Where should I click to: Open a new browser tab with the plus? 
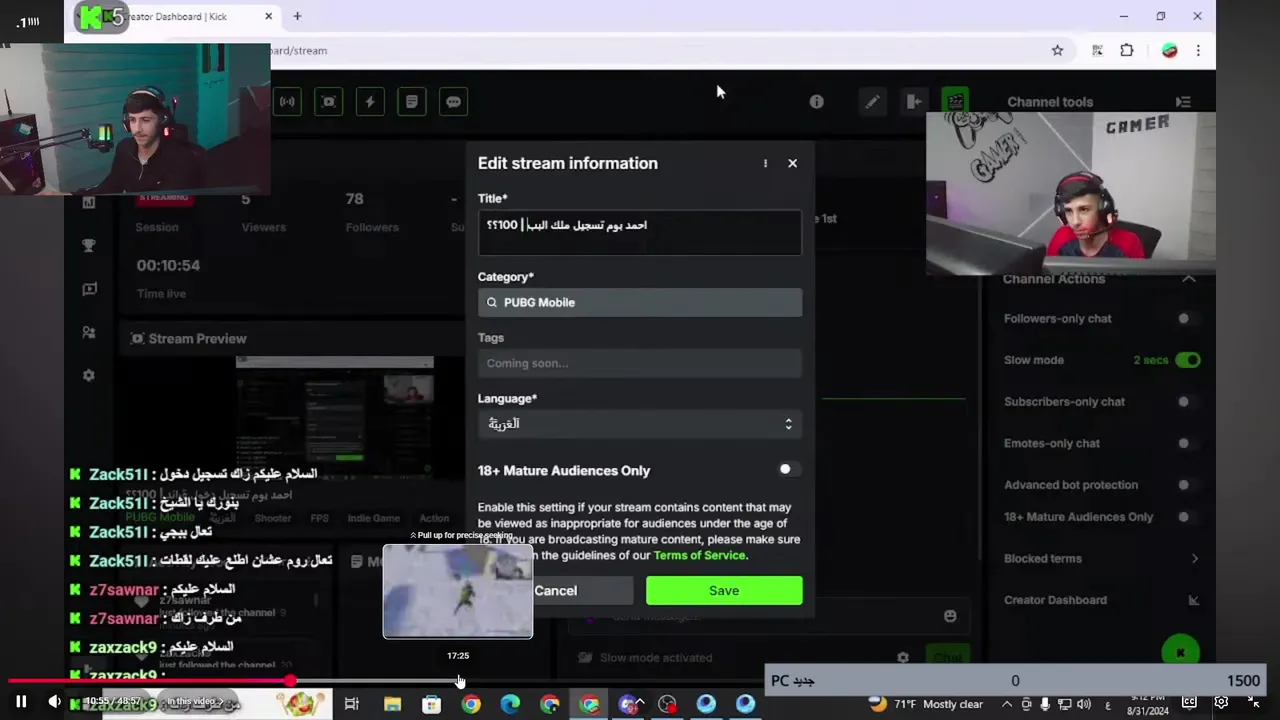click(297, 16)
